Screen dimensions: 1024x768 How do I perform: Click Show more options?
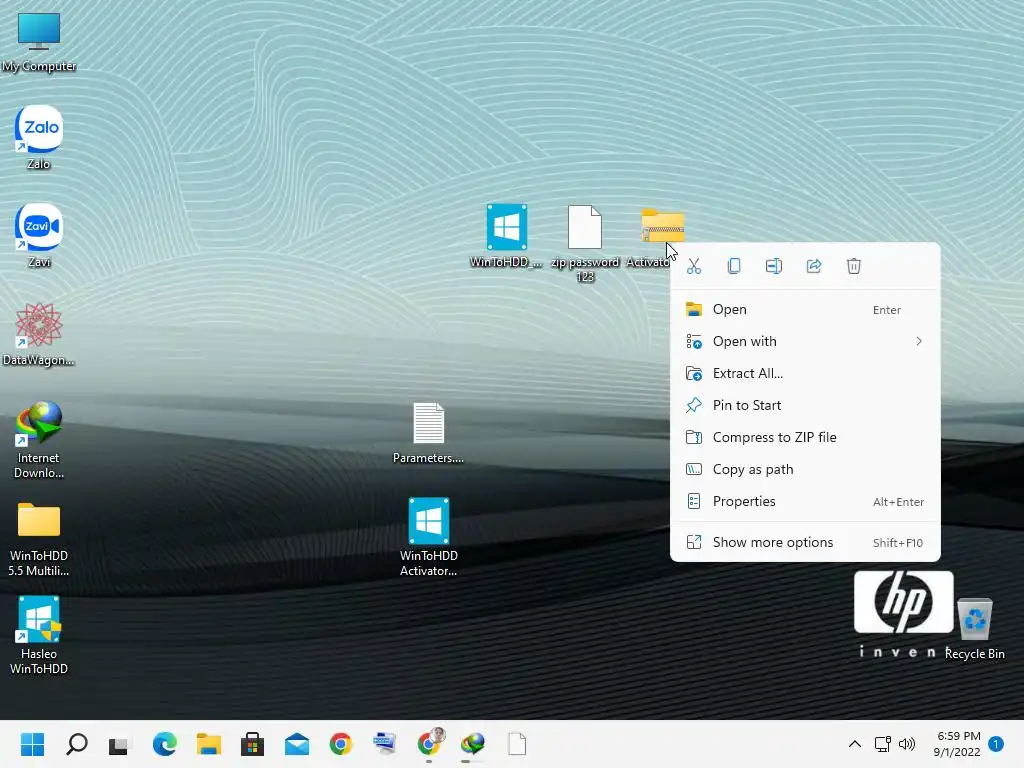click(x=805, y=543)
